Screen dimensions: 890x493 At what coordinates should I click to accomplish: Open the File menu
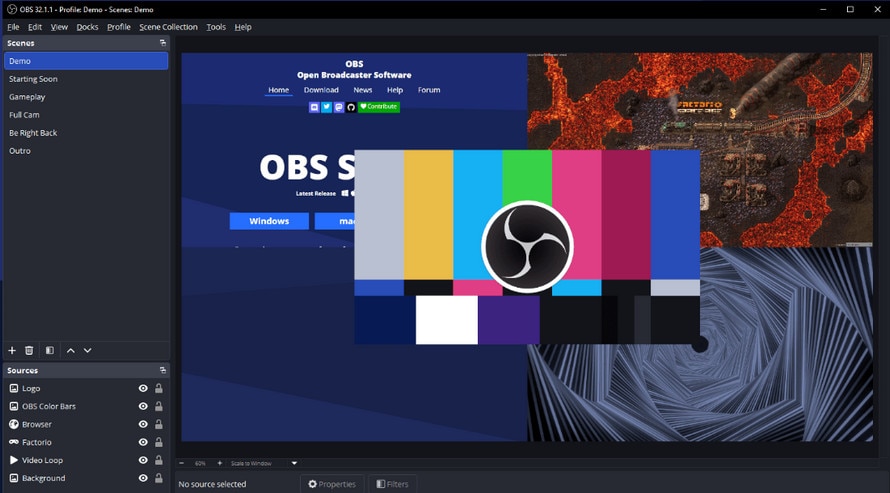tap(13, 27)
